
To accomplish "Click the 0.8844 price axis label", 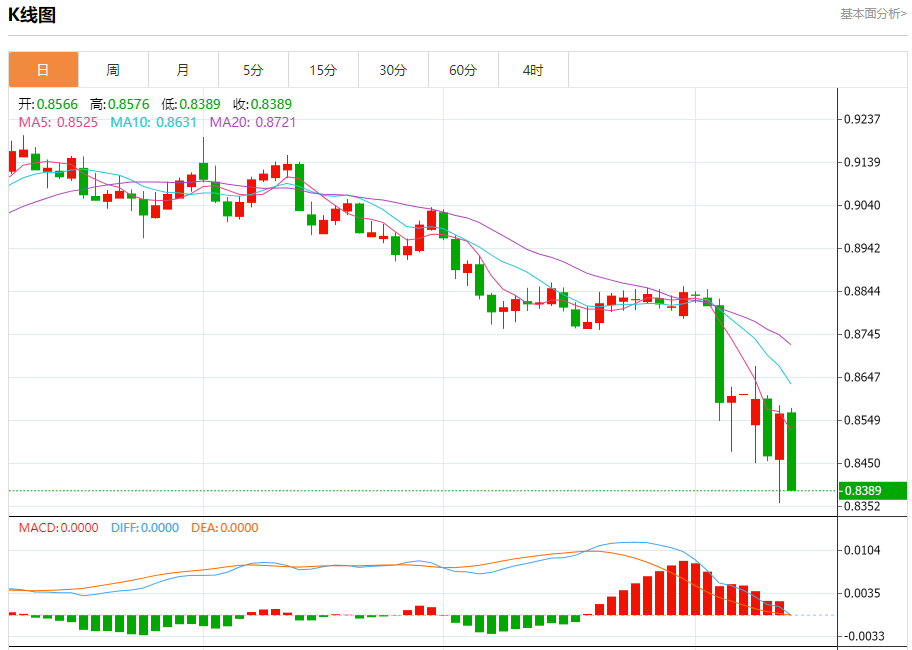I will pyautogui.click(x=862, y=291).
